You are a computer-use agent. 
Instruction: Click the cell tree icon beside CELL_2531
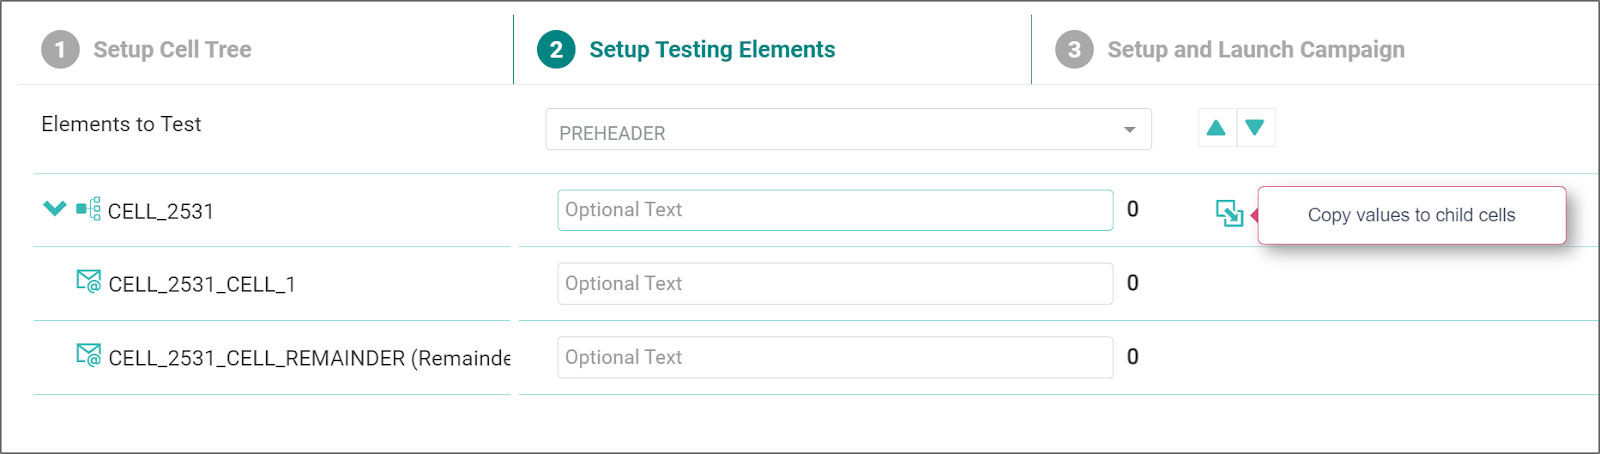[x=89, y=209]
